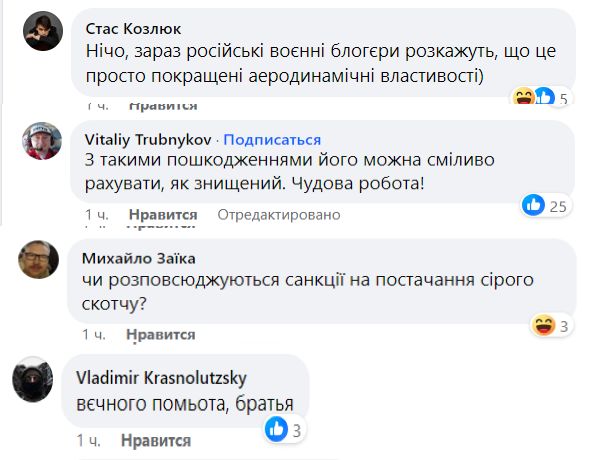Click the laughing reaction on Михайло Заїка's comment
Viewport: 602px width, 460px height.
(x=543, y=325)
